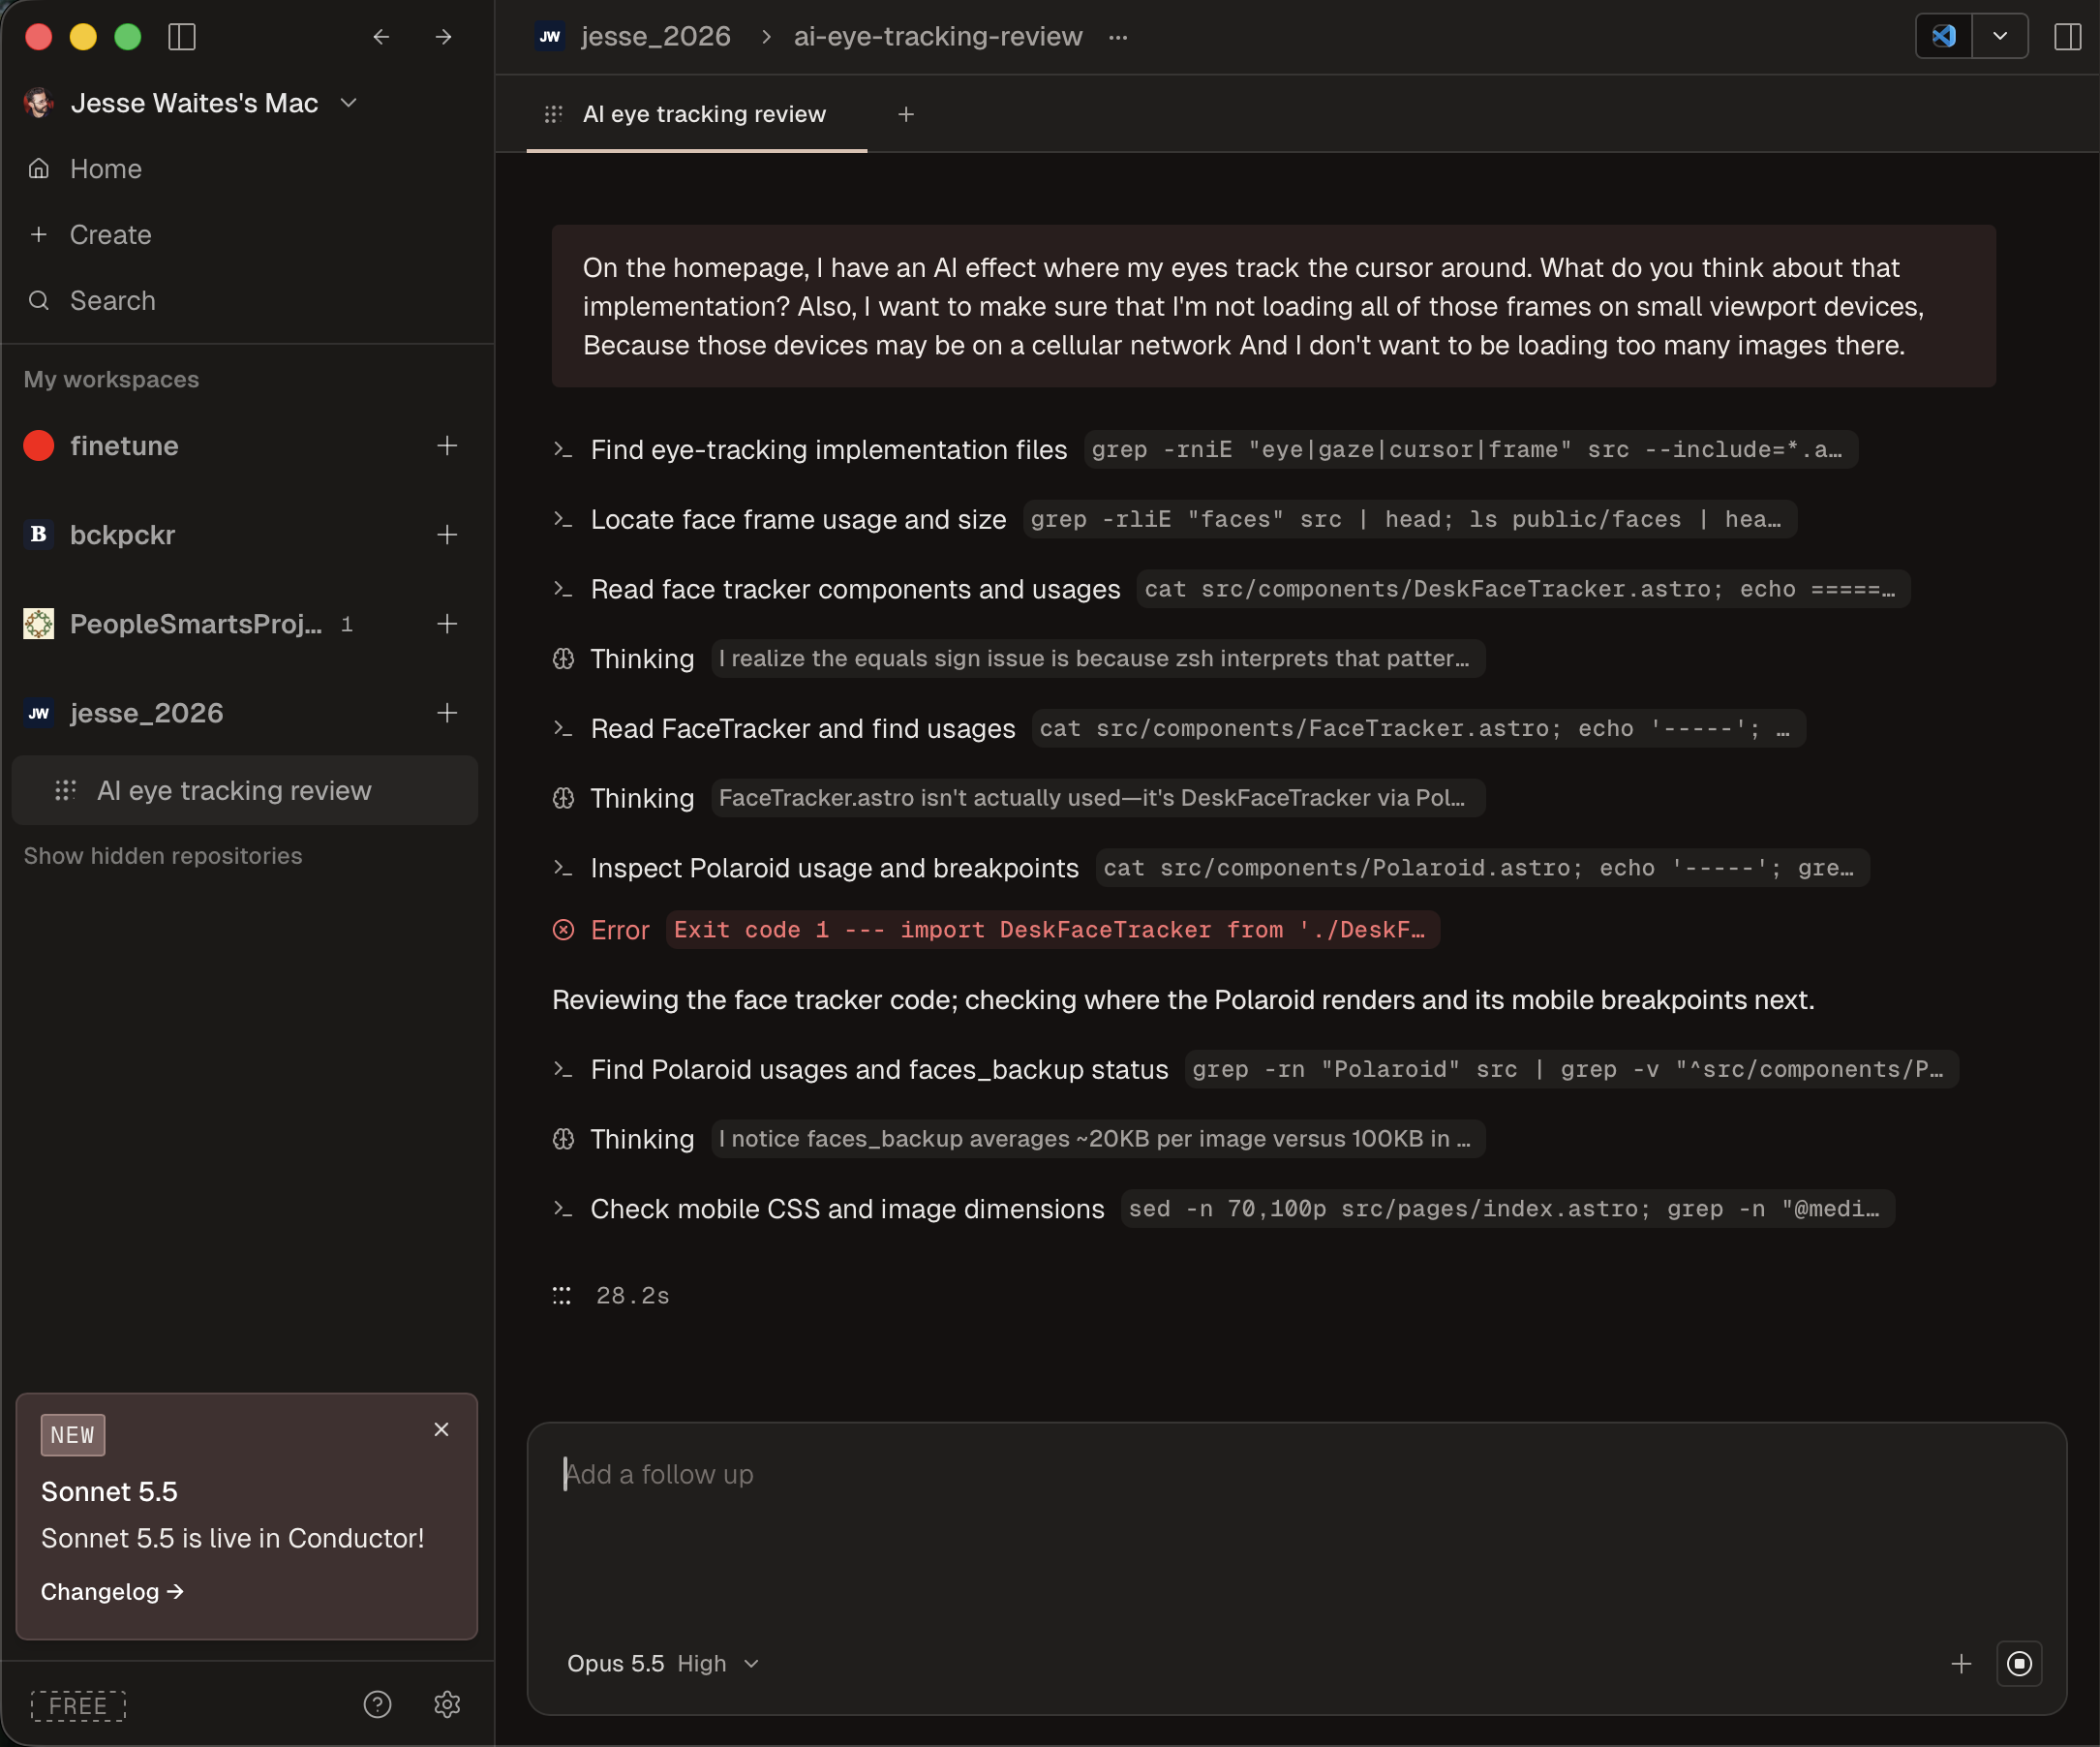Select Create in the sidebar
2100x1747 pixels.
click(110, 235)
